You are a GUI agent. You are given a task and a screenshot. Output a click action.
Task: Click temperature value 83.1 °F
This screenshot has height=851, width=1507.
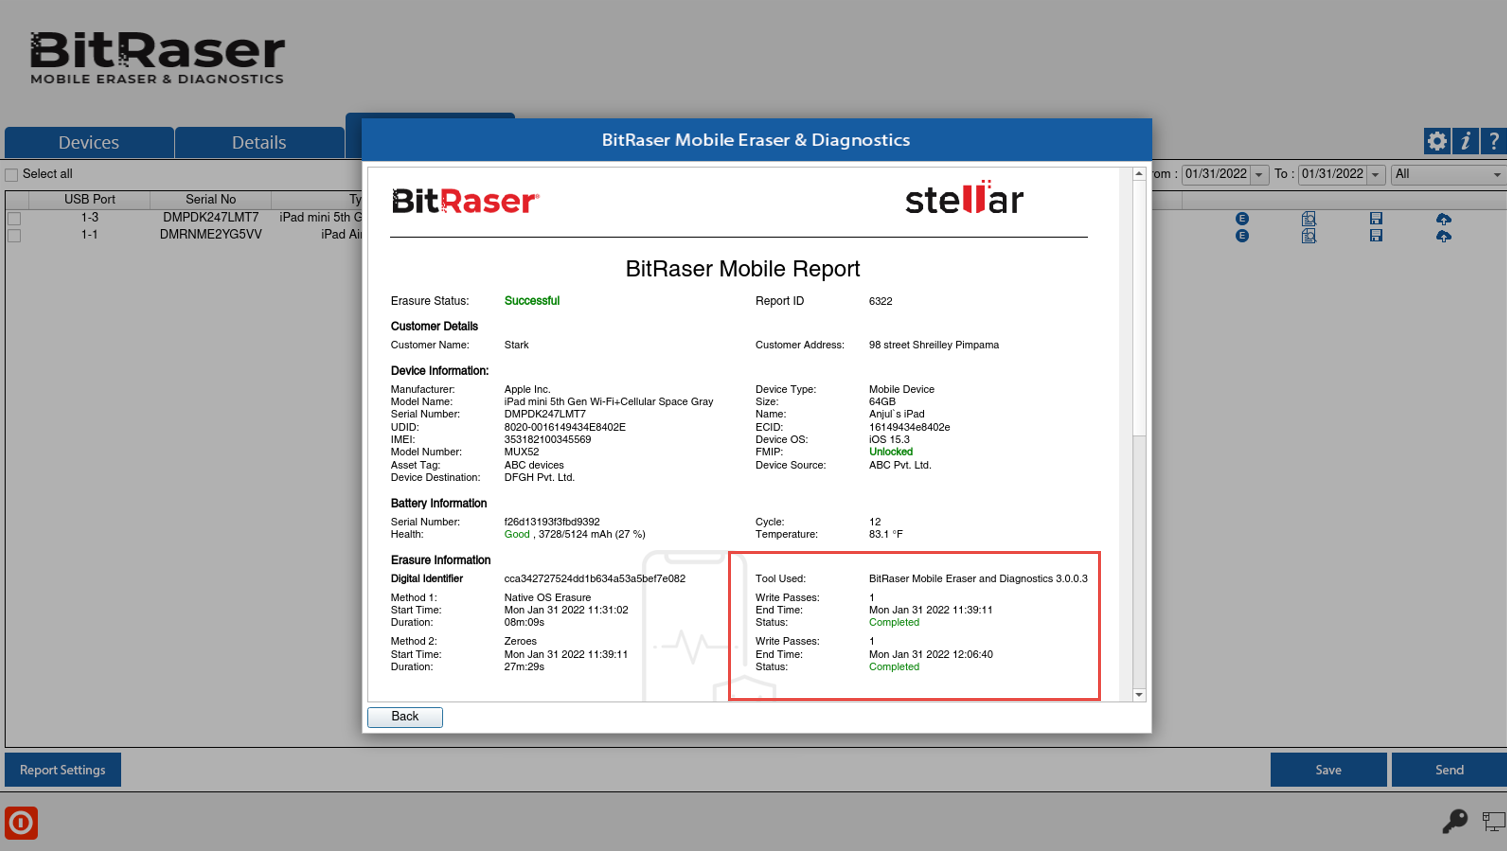point(886,535)
